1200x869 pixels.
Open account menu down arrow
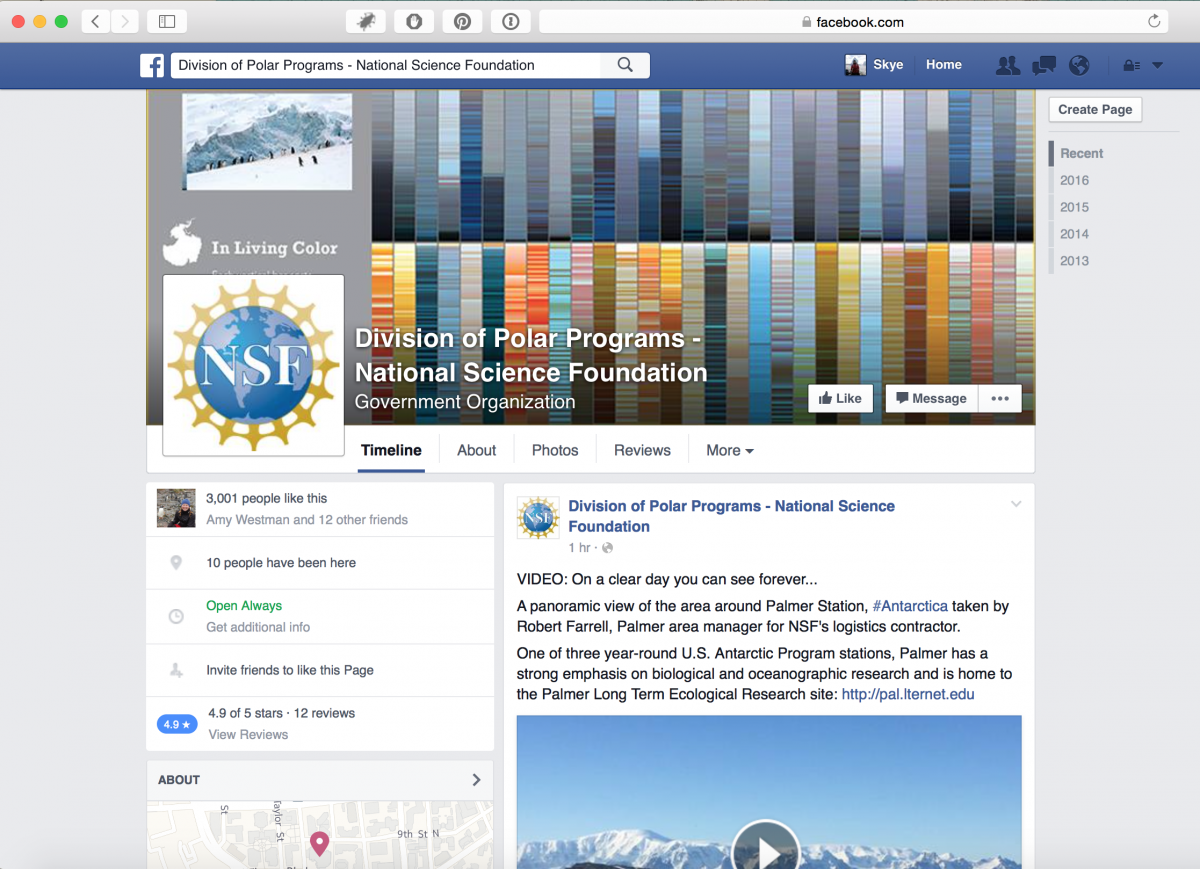coord(1157,65)
